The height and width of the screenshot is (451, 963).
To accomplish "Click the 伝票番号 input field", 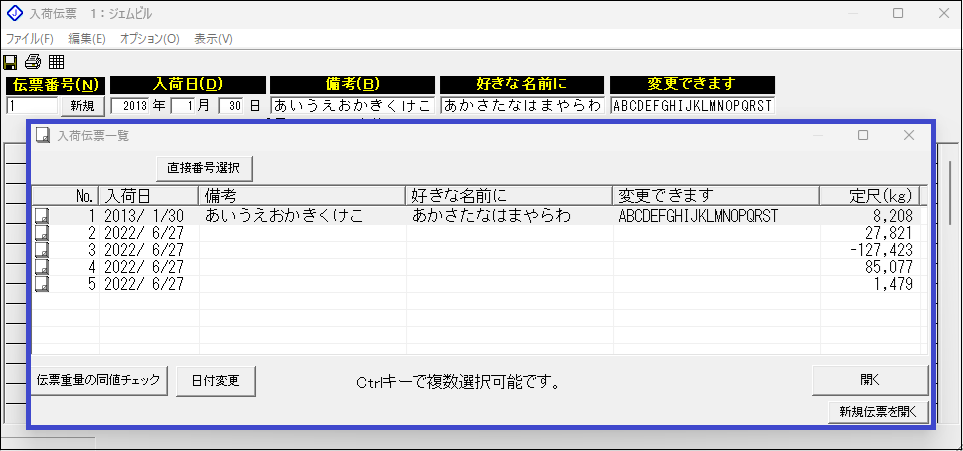I will click(x=32, y=106).
